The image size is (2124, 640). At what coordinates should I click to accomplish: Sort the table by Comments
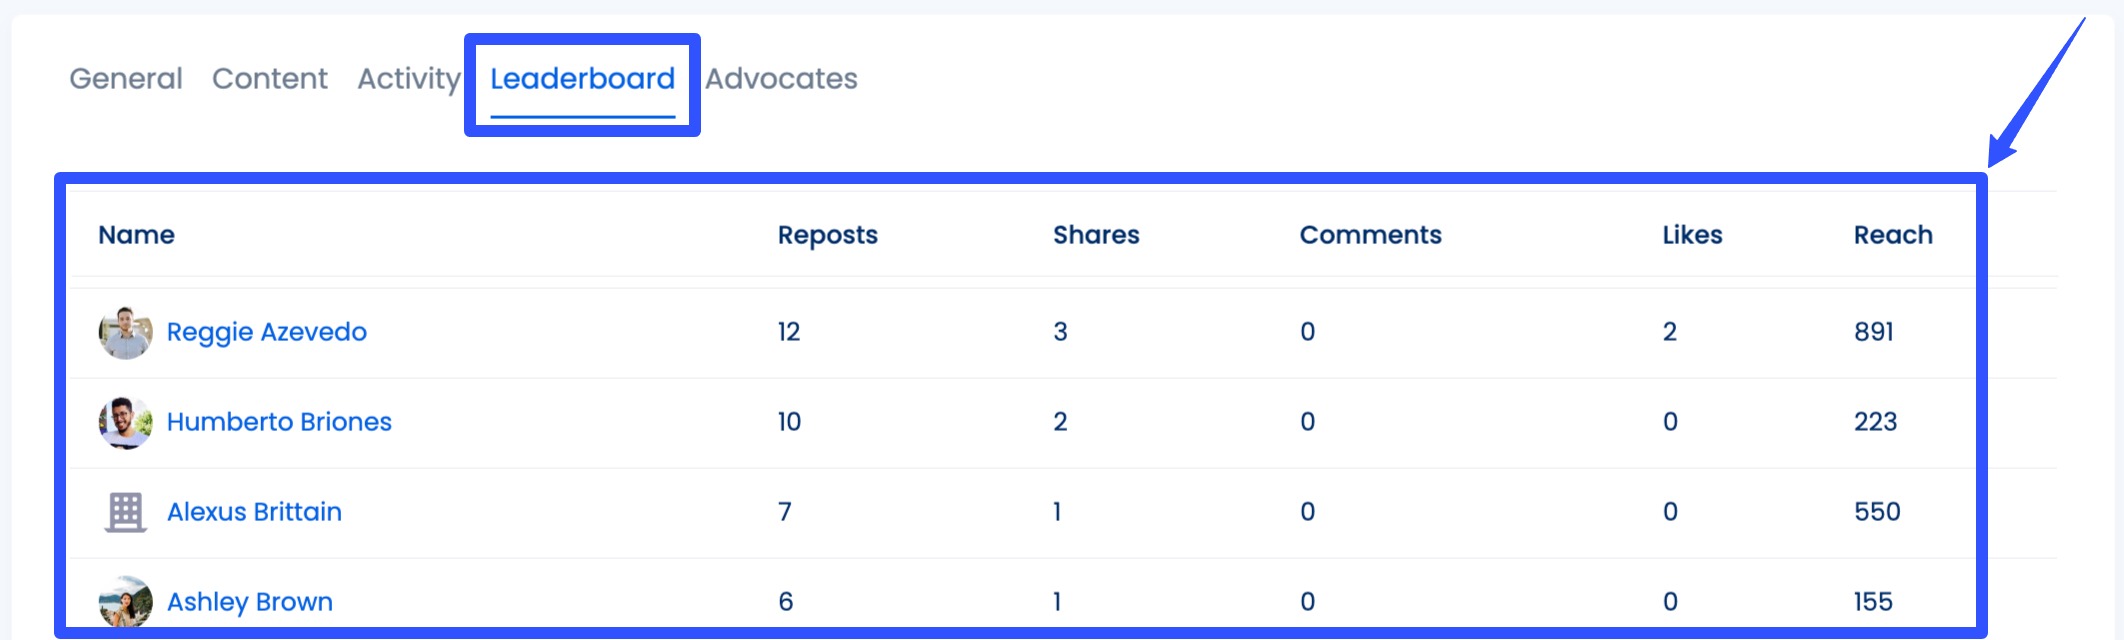pos(1371,234)
